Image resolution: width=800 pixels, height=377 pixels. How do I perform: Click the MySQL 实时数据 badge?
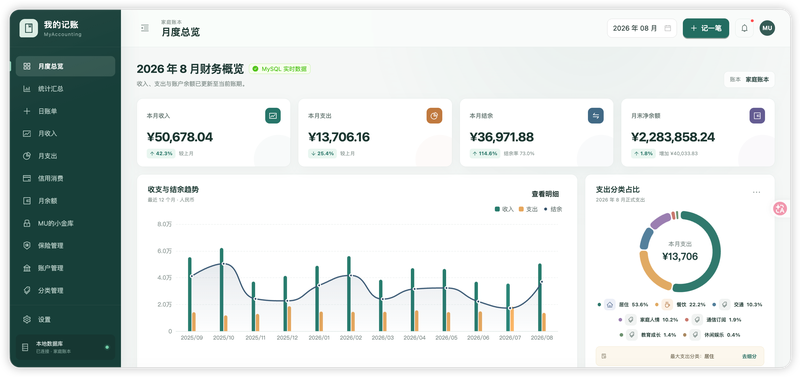[x=280, y=69]
